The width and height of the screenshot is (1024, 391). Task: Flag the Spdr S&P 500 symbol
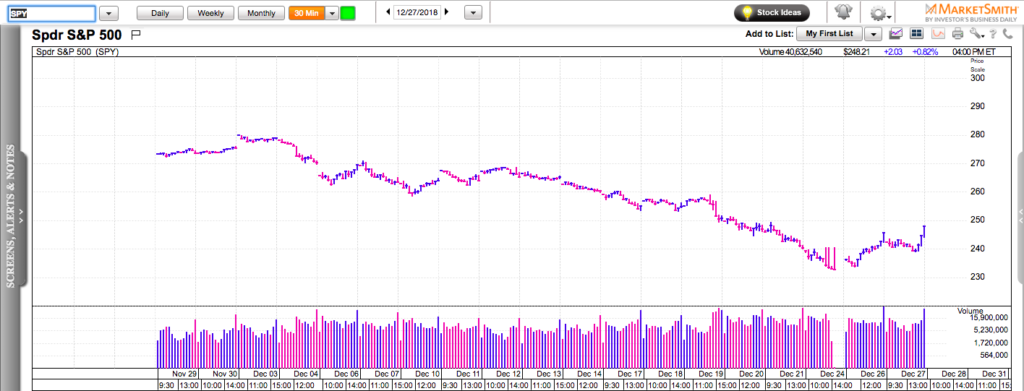pos(136,34)
